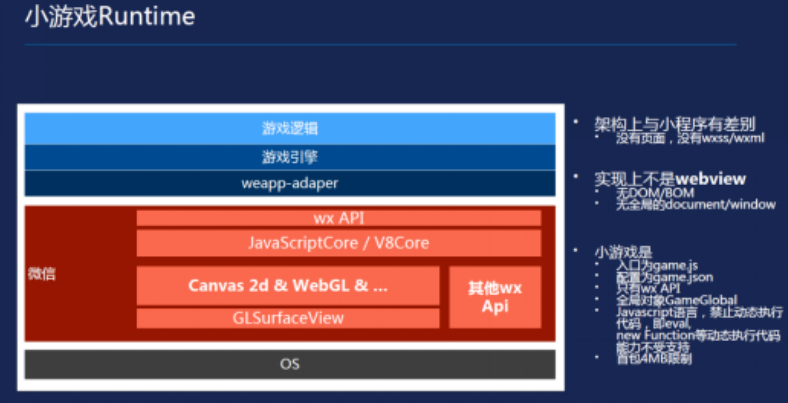Click the line new Function等动态执行代码

click(x=698, y=335)
